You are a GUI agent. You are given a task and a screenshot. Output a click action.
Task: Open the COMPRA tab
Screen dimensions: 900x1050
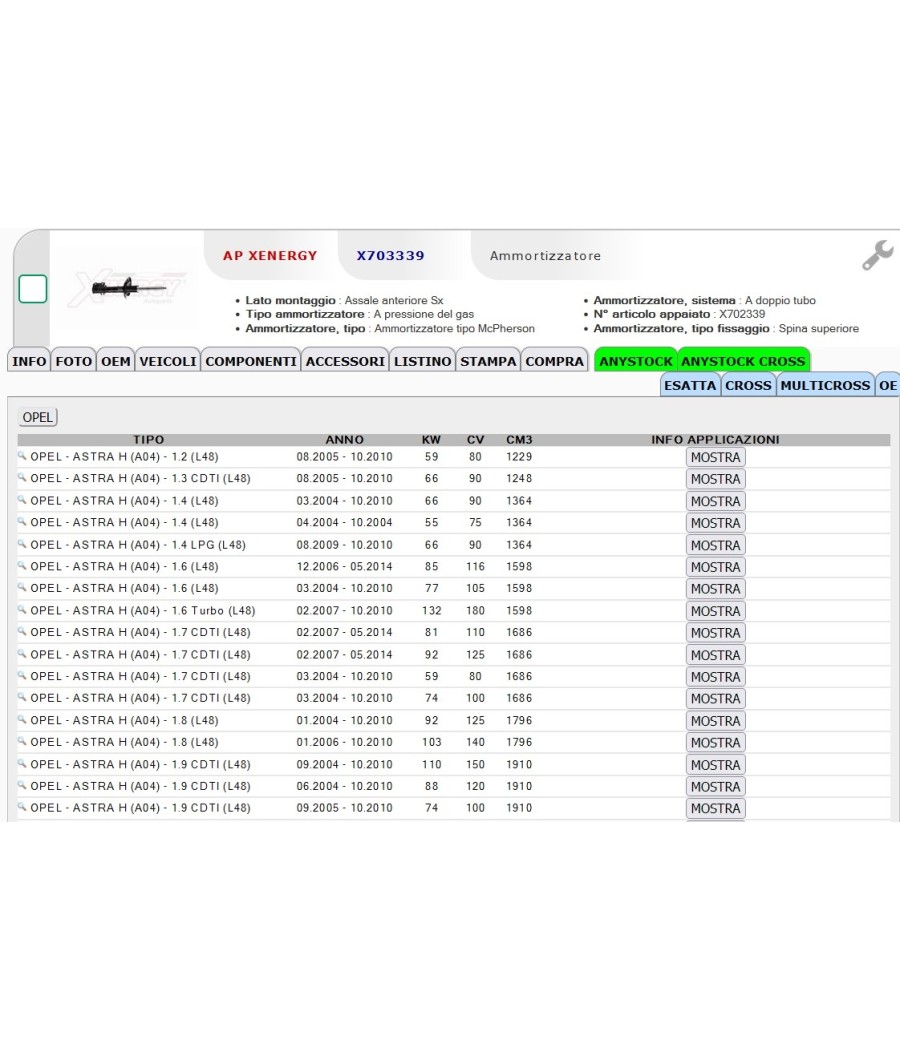[554, 361]
